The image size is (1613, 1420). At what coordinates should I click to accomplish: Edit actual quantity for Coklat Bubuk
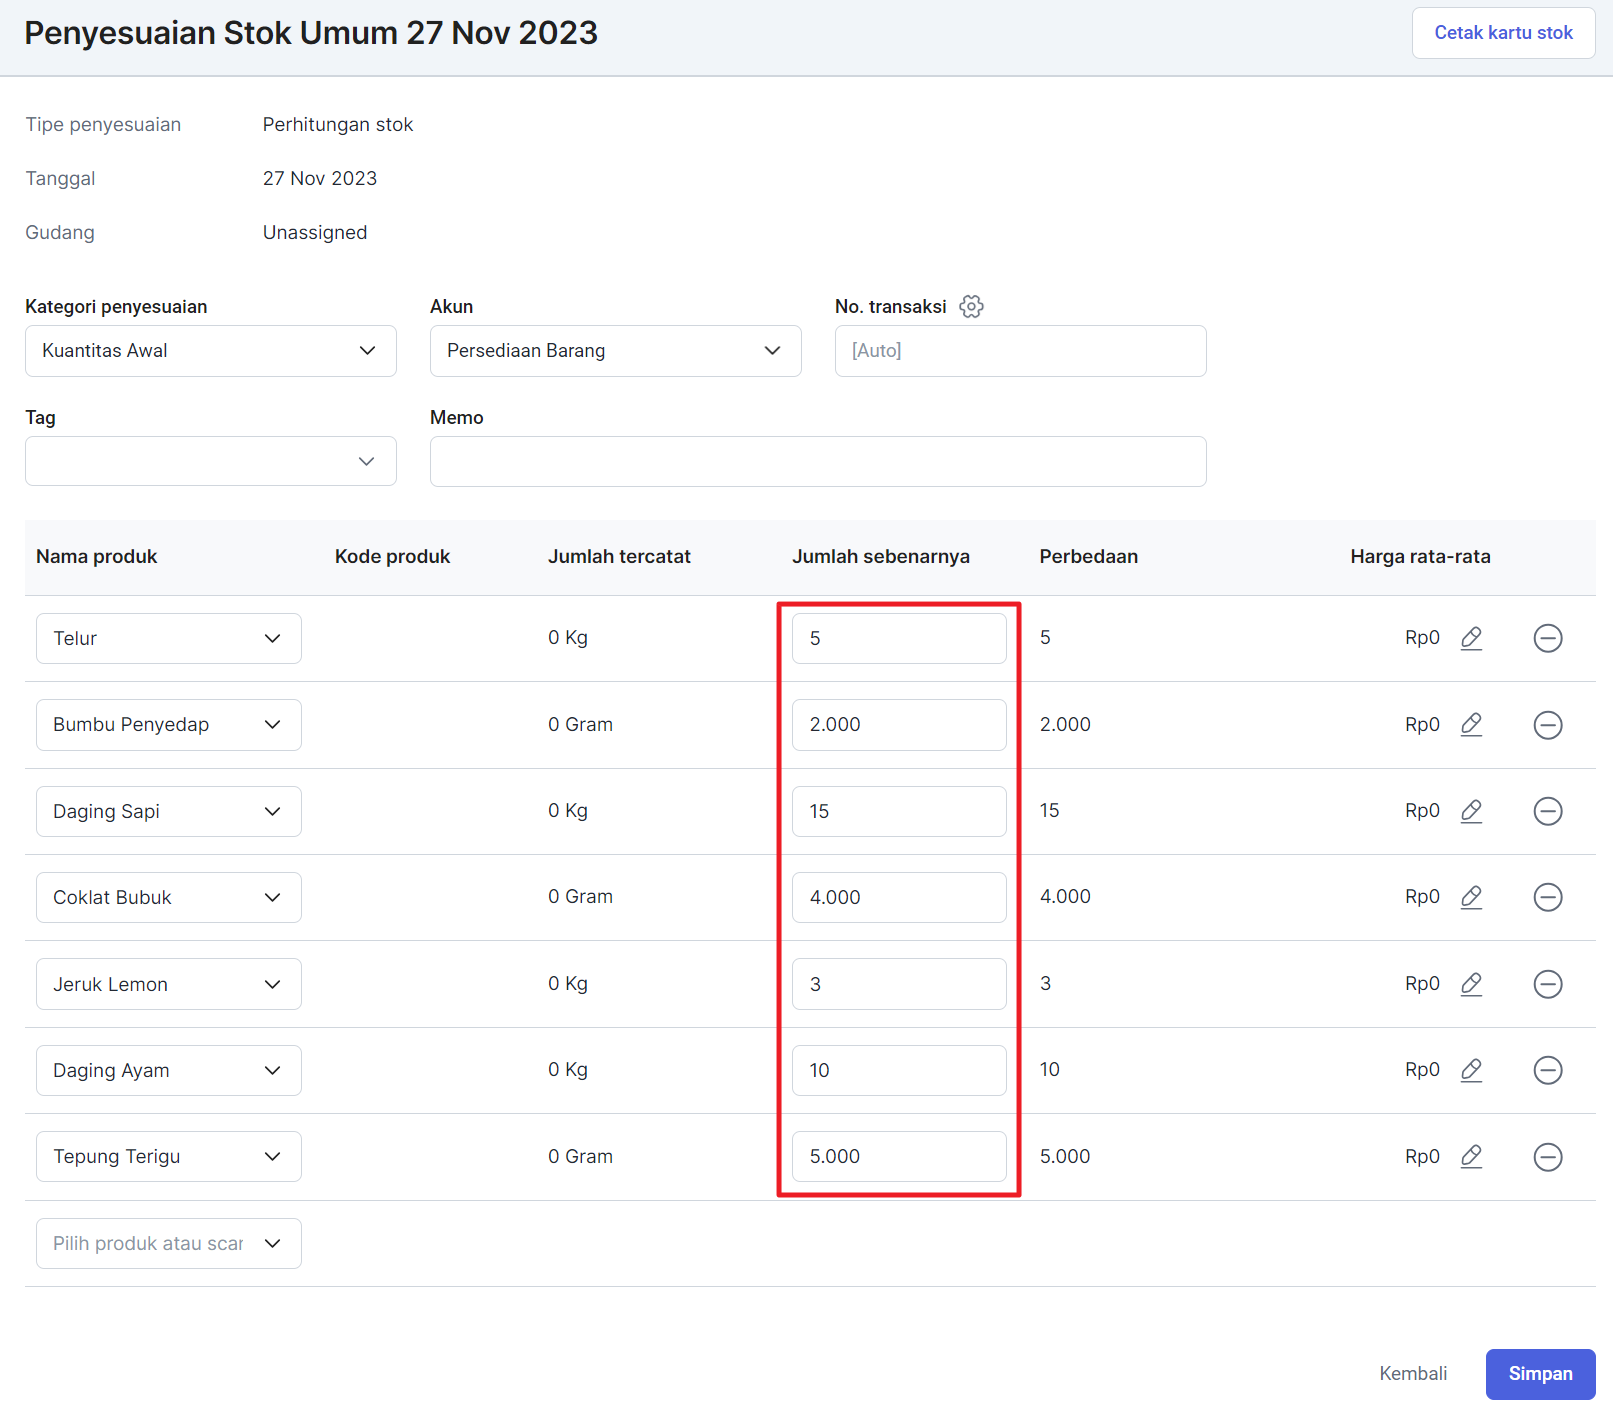pyautogui.click(x=899, y=897)
